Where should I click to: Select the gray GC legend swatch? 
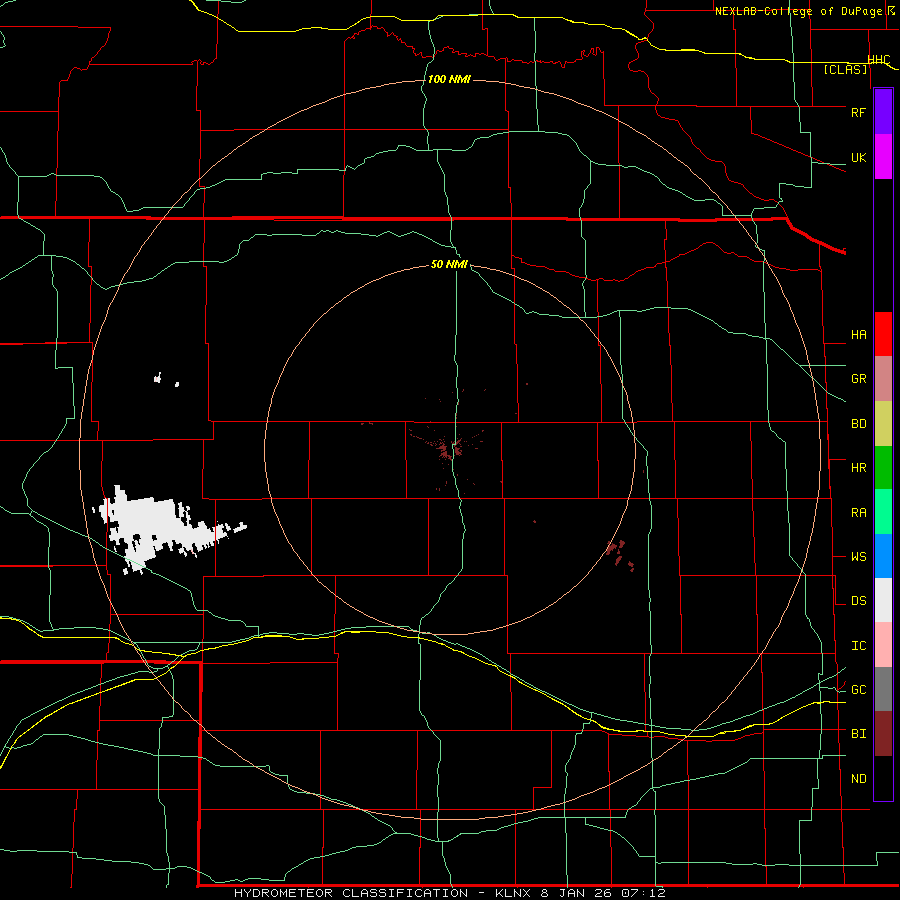pos(883,689)
